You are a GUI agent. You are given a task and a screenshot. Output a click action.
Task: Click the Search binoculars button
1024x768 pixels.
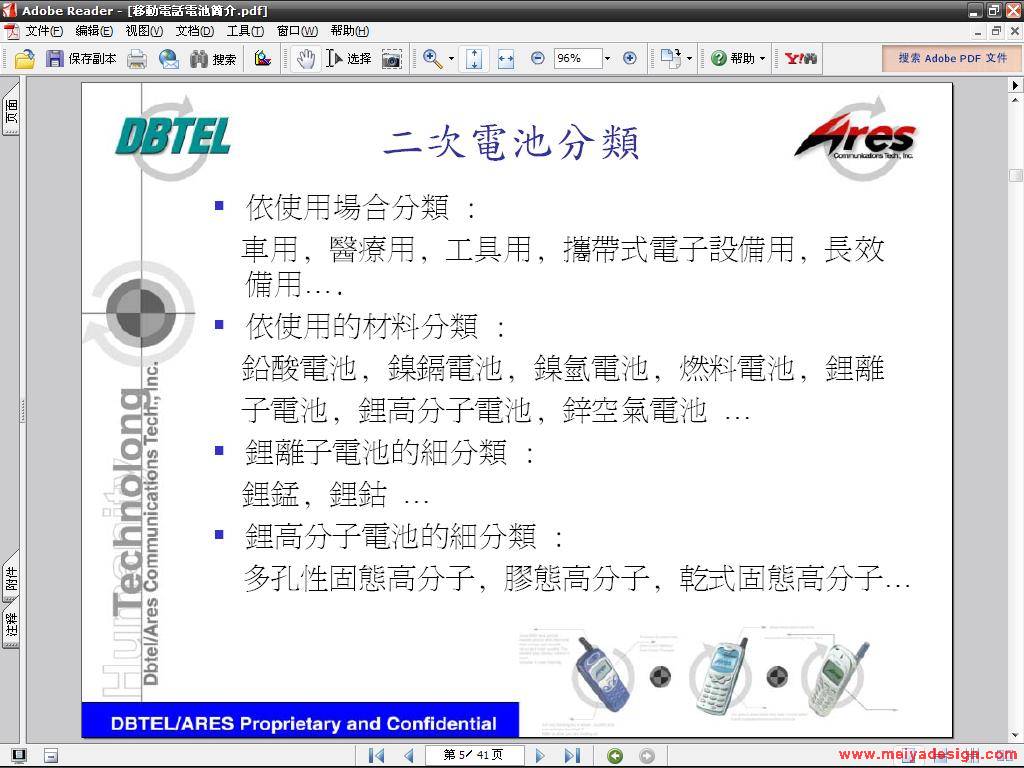coord(212,59)
